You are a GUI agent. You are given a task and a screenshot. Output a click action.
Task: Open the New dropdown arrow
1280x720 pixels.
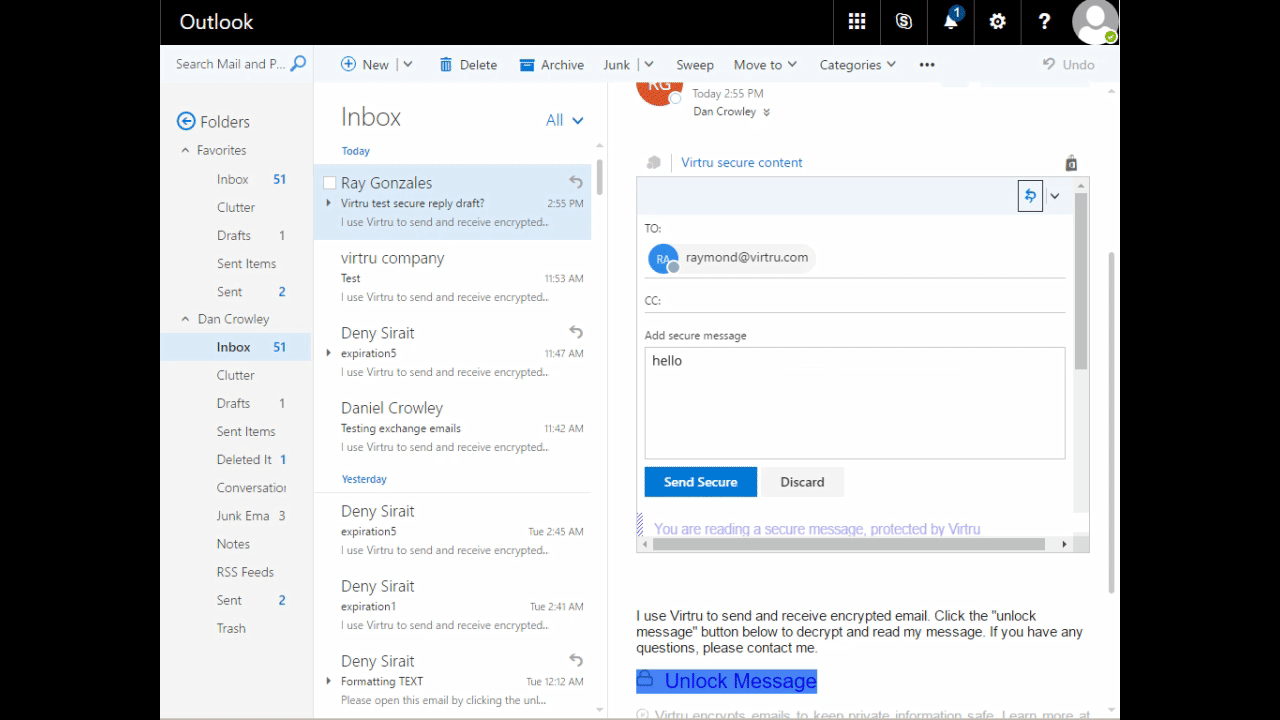point(407,64)
